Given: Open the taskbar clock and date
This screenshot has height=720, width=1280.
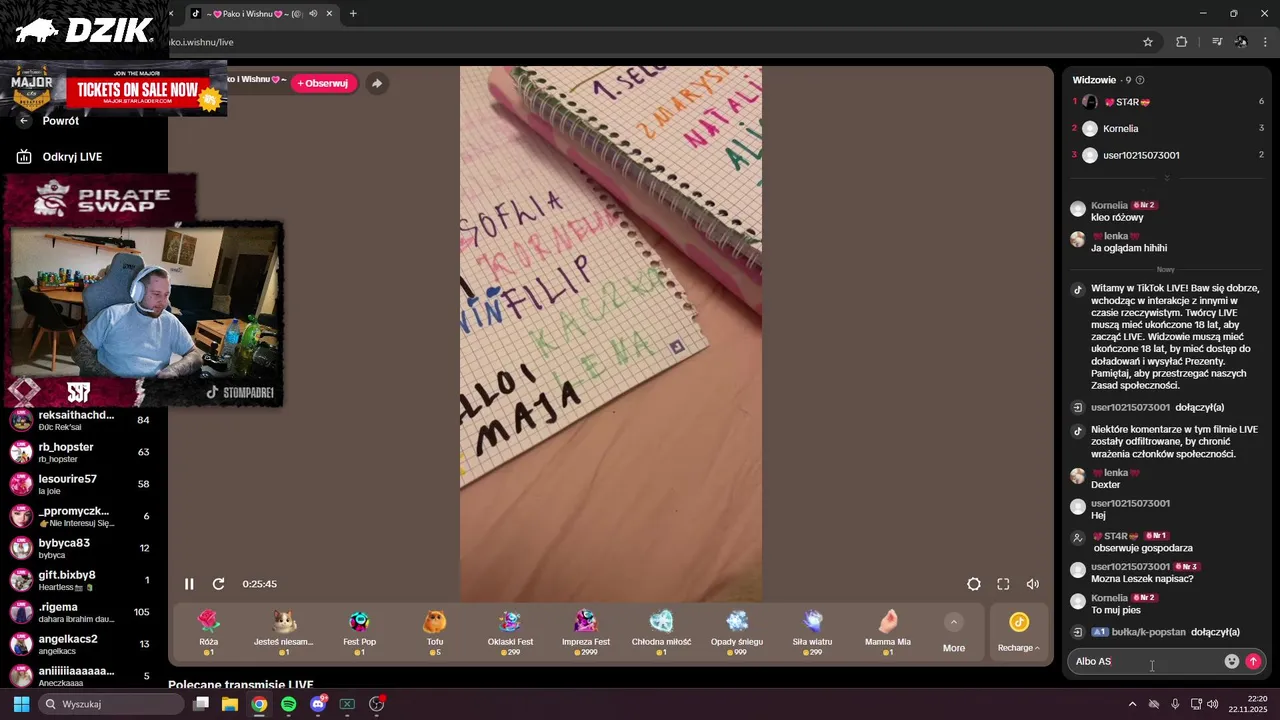Looking at the screenshot, I should 1248,704.
